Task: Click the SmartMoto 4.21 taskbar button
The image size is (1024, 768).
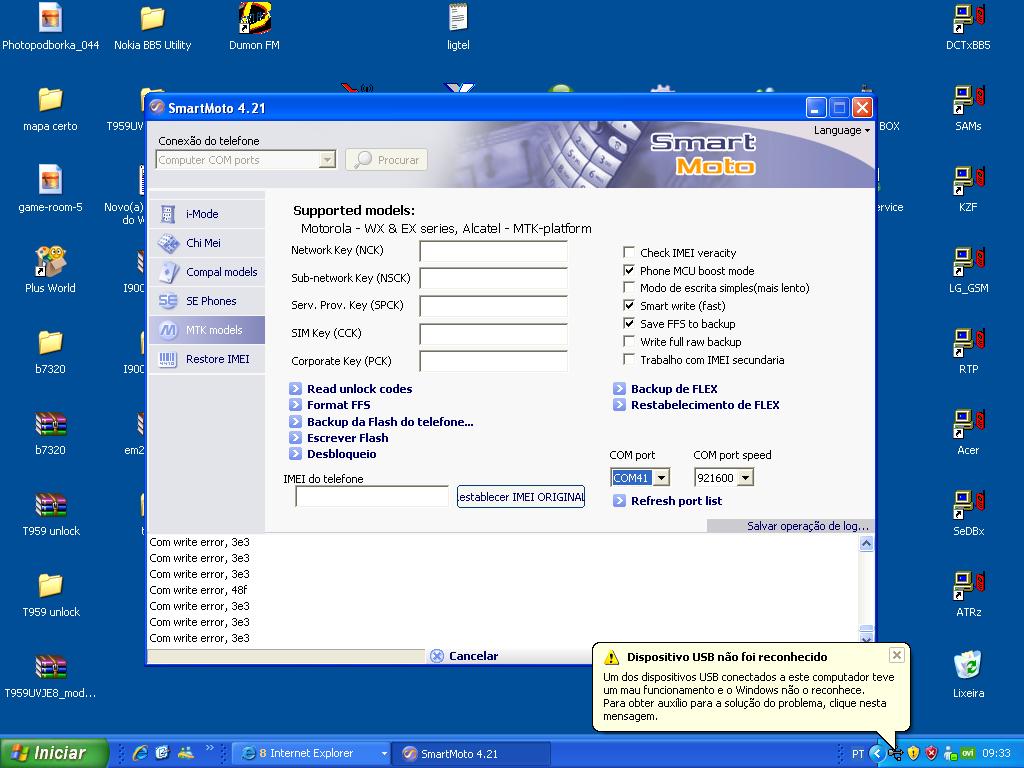Action: [472, 754]
